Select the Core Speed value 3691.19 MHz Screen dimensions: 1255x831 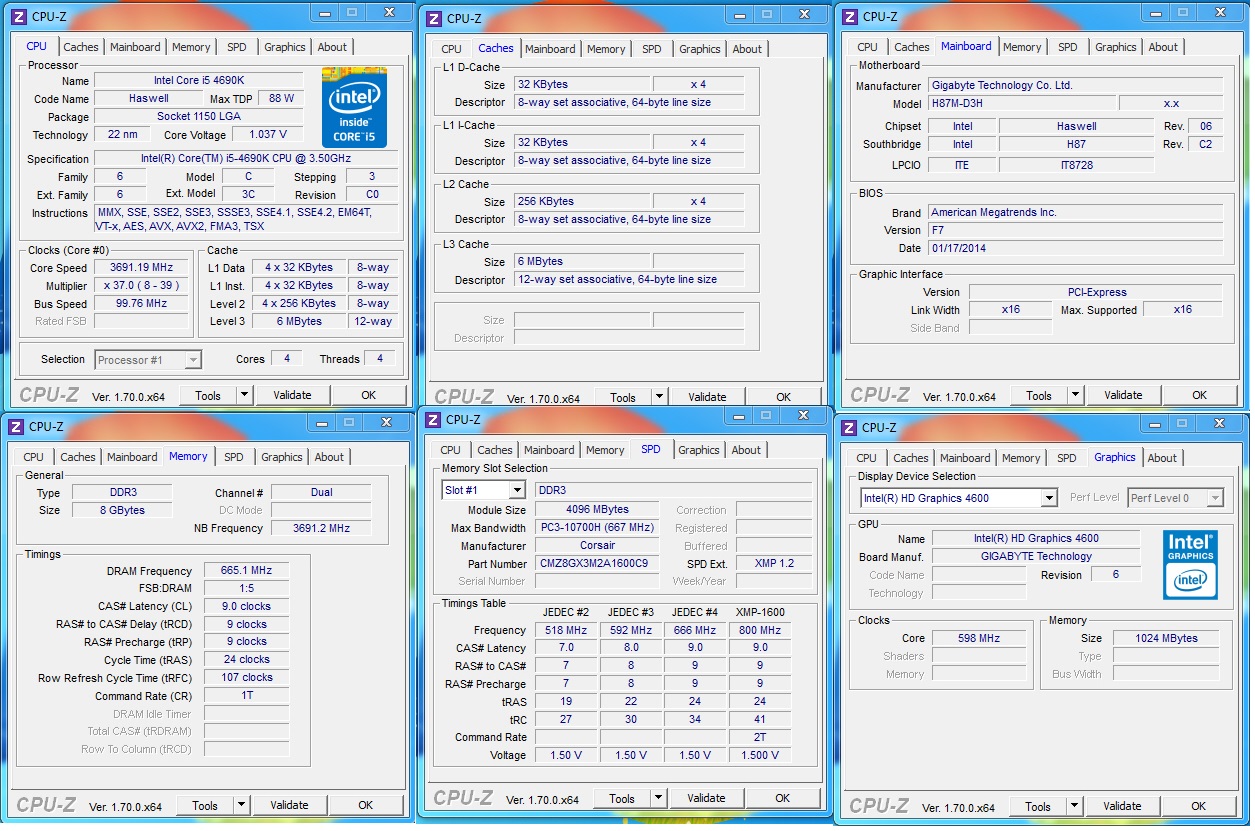point(141,267)
